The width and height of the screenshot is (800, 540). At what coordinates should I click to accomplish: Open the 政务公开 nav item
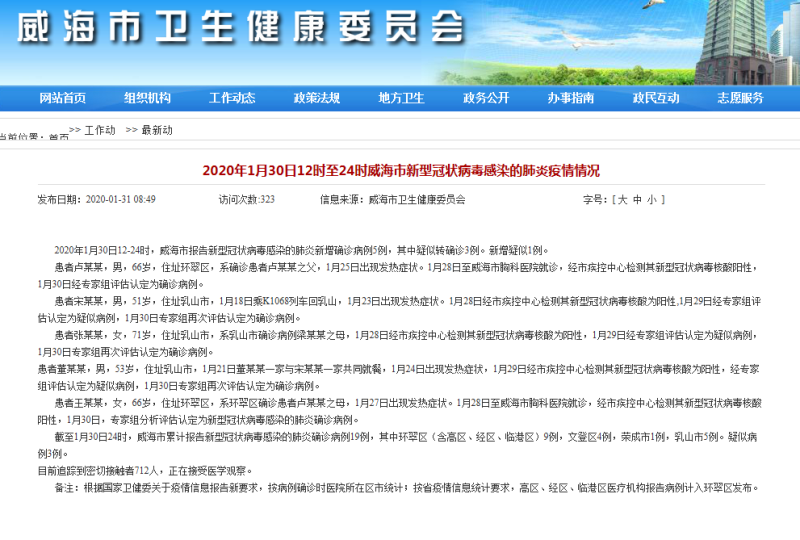(486, 98)
